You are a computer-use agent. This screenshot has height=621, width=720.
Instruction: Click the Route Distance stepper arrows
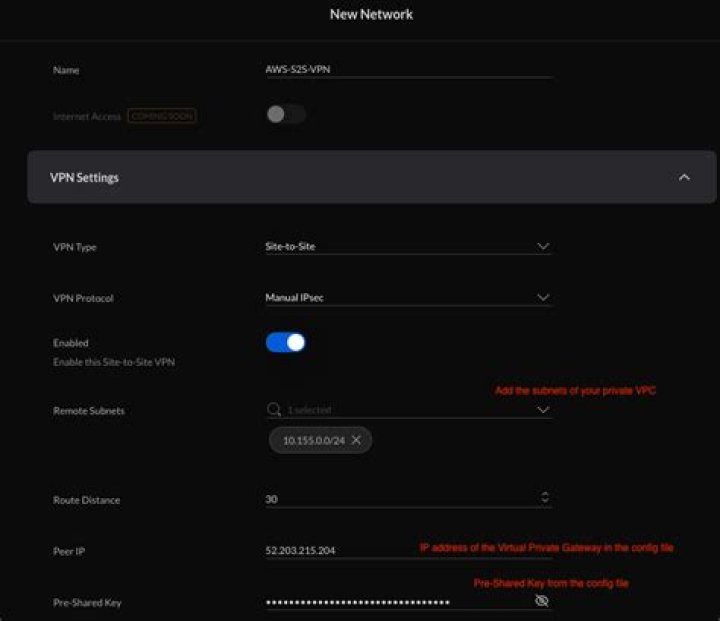pyautogui.click(x=544, y=498)
